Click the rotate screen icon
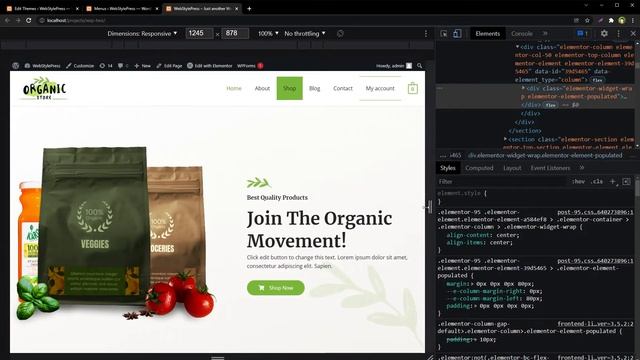The image size is (640, 360). point(340,33)
